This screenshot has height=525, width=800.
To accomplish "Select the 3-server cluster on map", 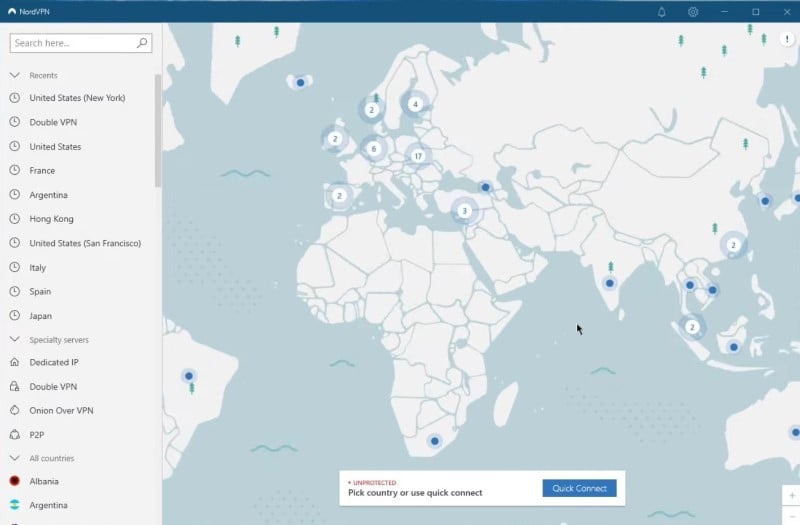I will [x=464, y=211].
